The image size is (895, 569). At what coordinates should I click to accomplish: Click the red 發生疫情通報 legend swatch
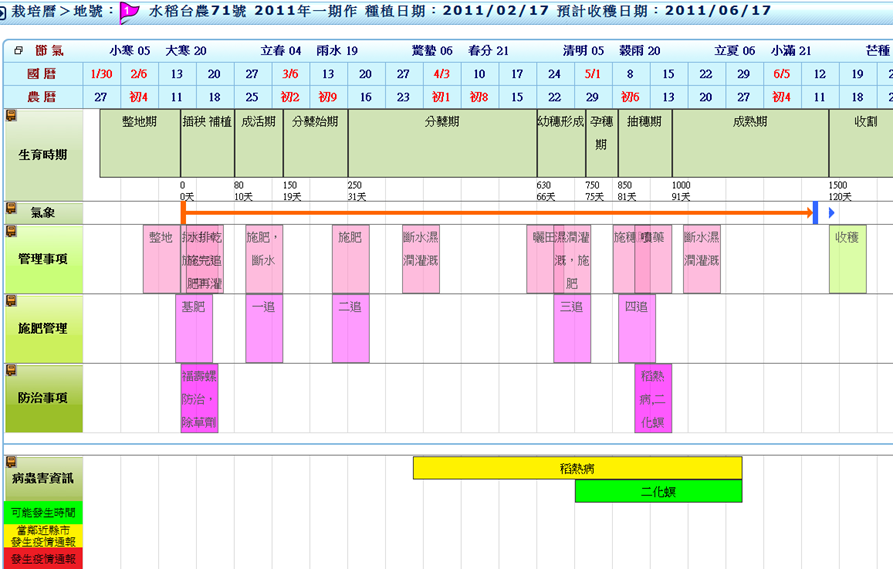click(x=43, y=558)
